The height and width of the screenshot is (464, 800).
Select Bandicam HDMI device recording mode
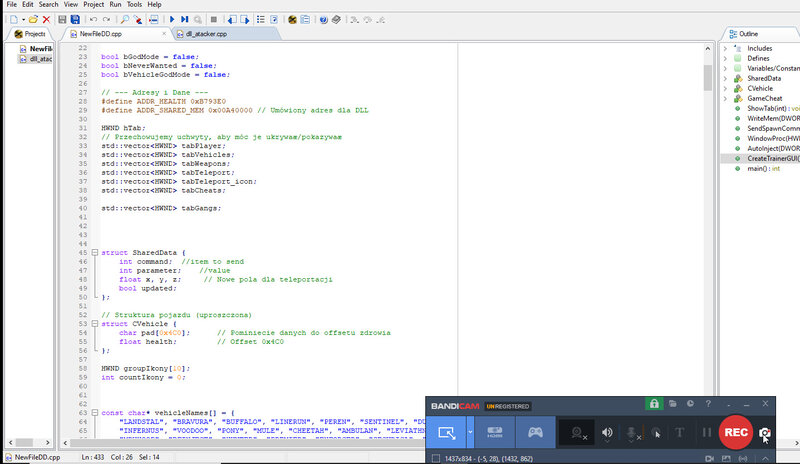[x=494, y=432]
